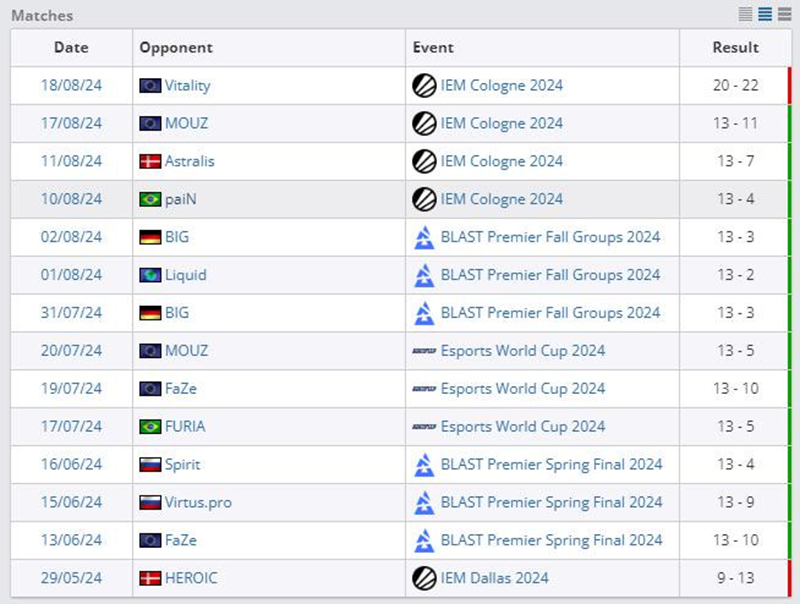This screenshot has width=800, height=604.
Task: Click the Event column header
Action: (432, 47)
